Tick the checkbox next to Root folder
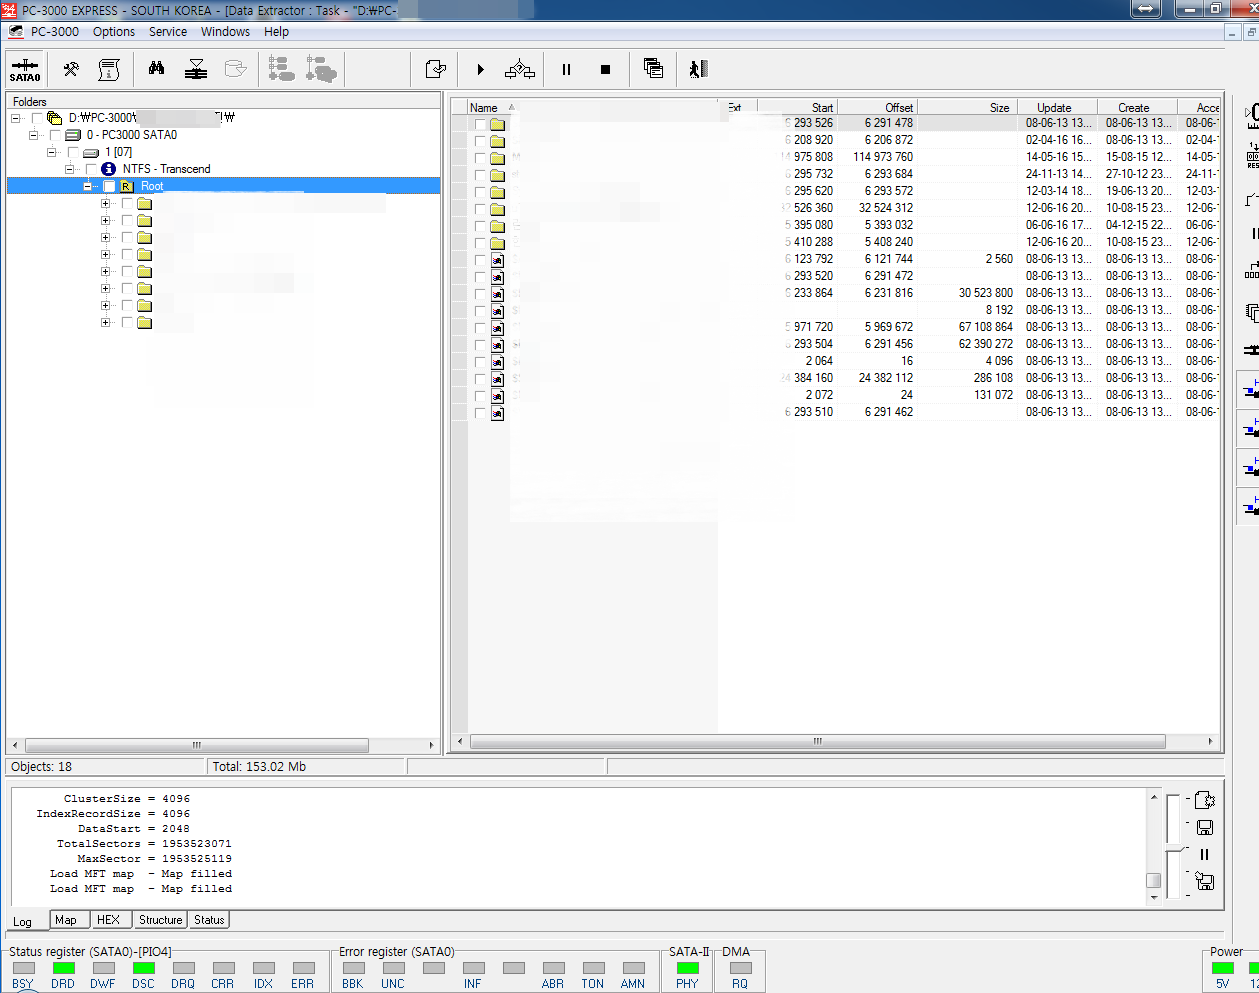Screen dimensions: 1259x993 (x=109, y=186)
